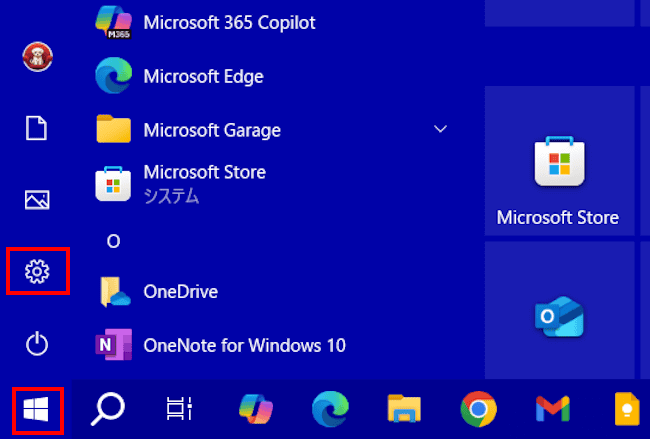The width and height of the screenshot is (650, 439).
Task: Open the Documents icon in Start sidebar
Action: click(36, 128)
